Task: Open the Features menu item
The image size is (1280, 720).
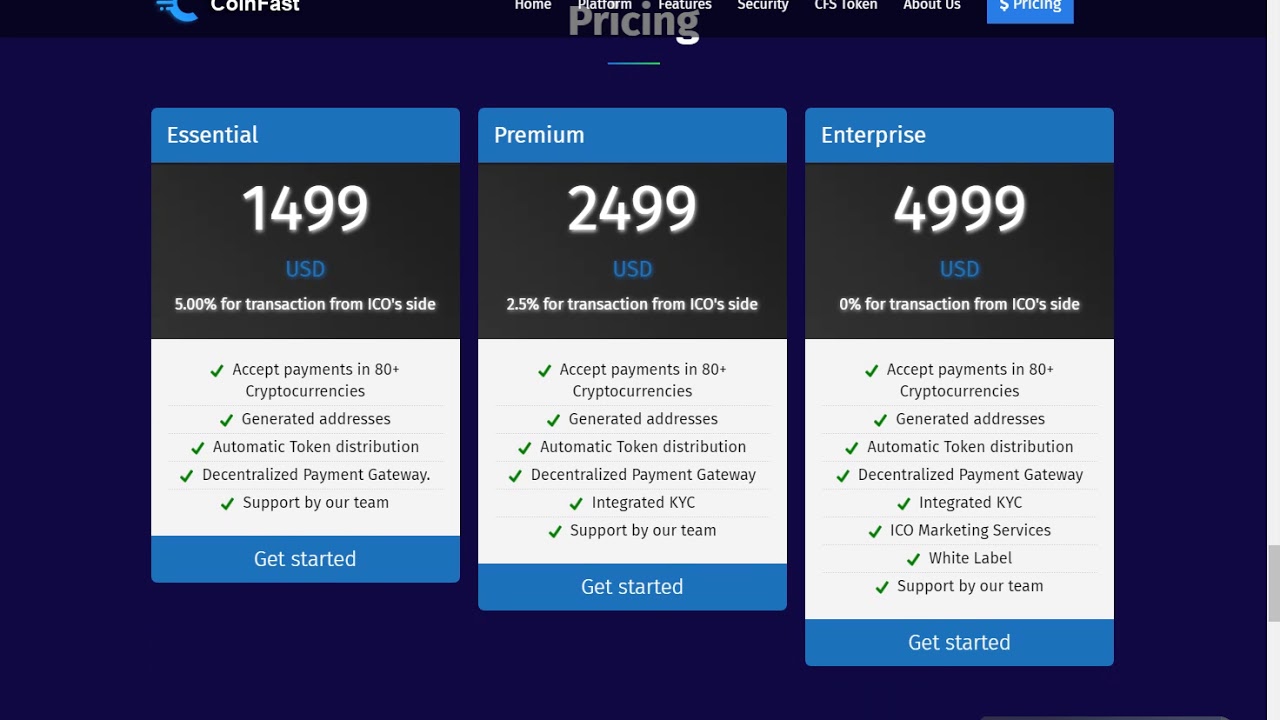Action: (x=685, y=6)
